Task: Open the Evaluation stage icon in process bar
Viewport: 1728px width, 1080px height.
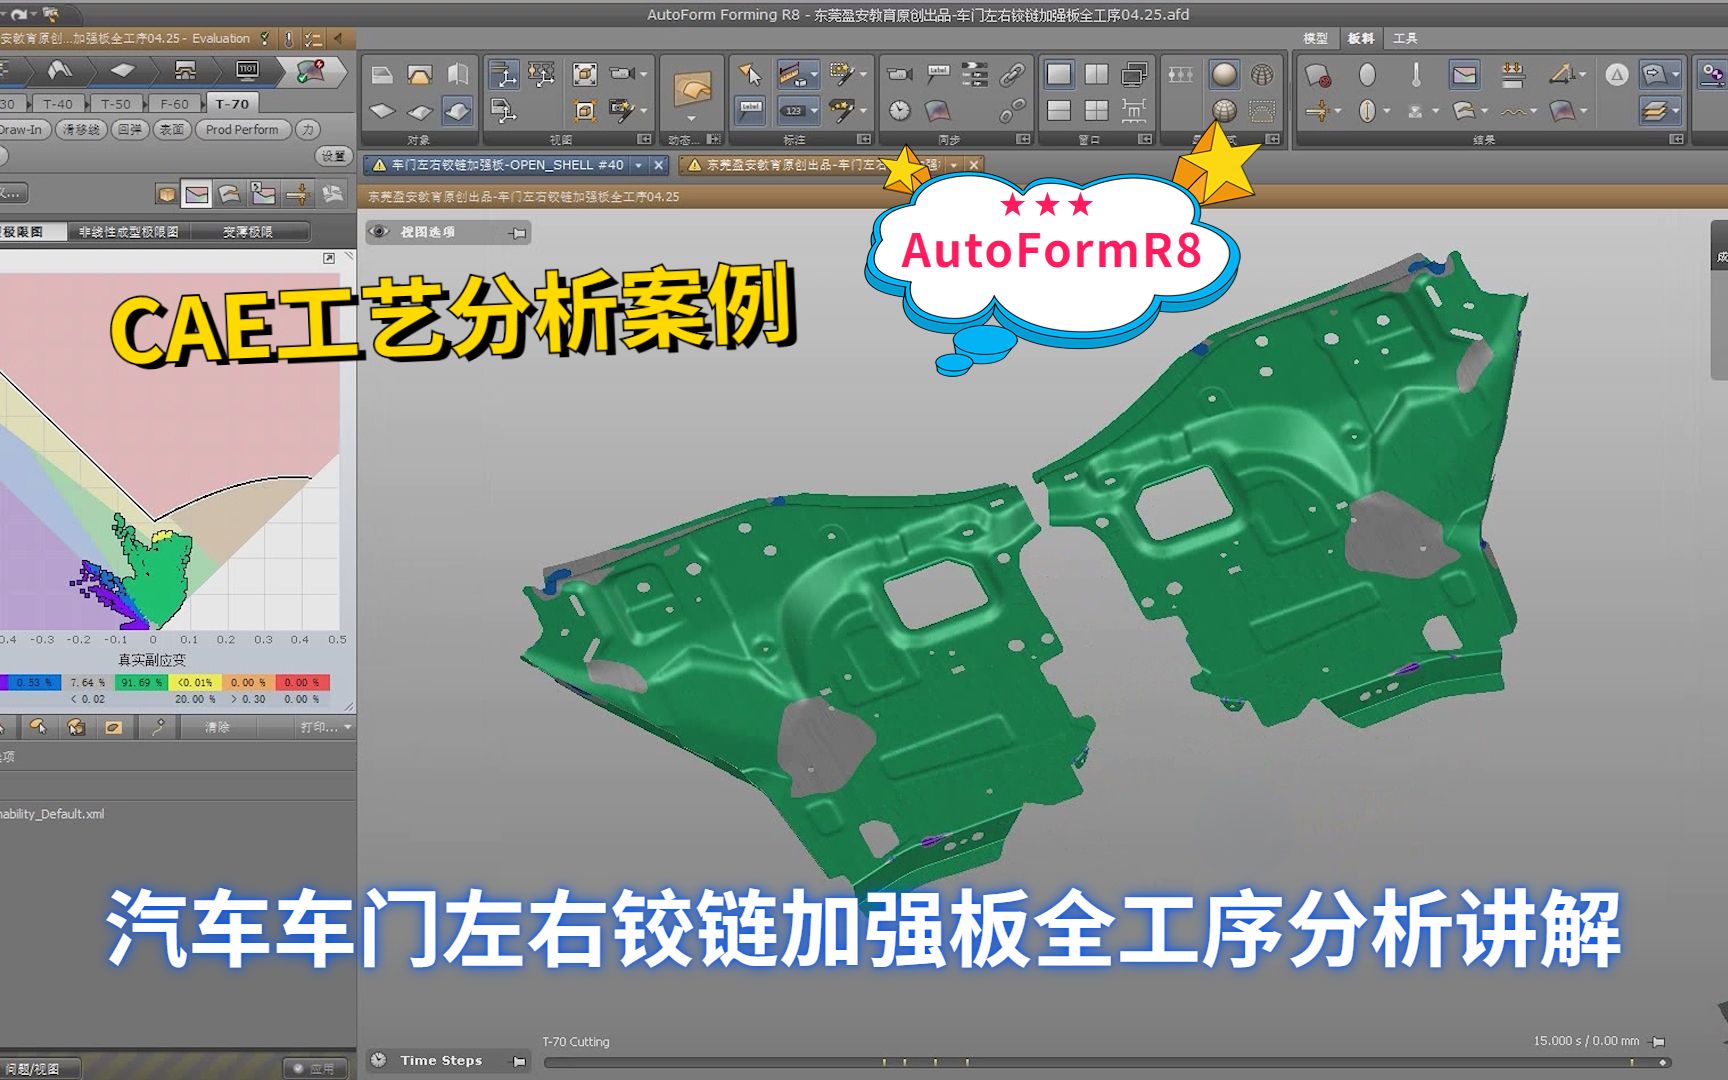Action: tap(311, 70)
